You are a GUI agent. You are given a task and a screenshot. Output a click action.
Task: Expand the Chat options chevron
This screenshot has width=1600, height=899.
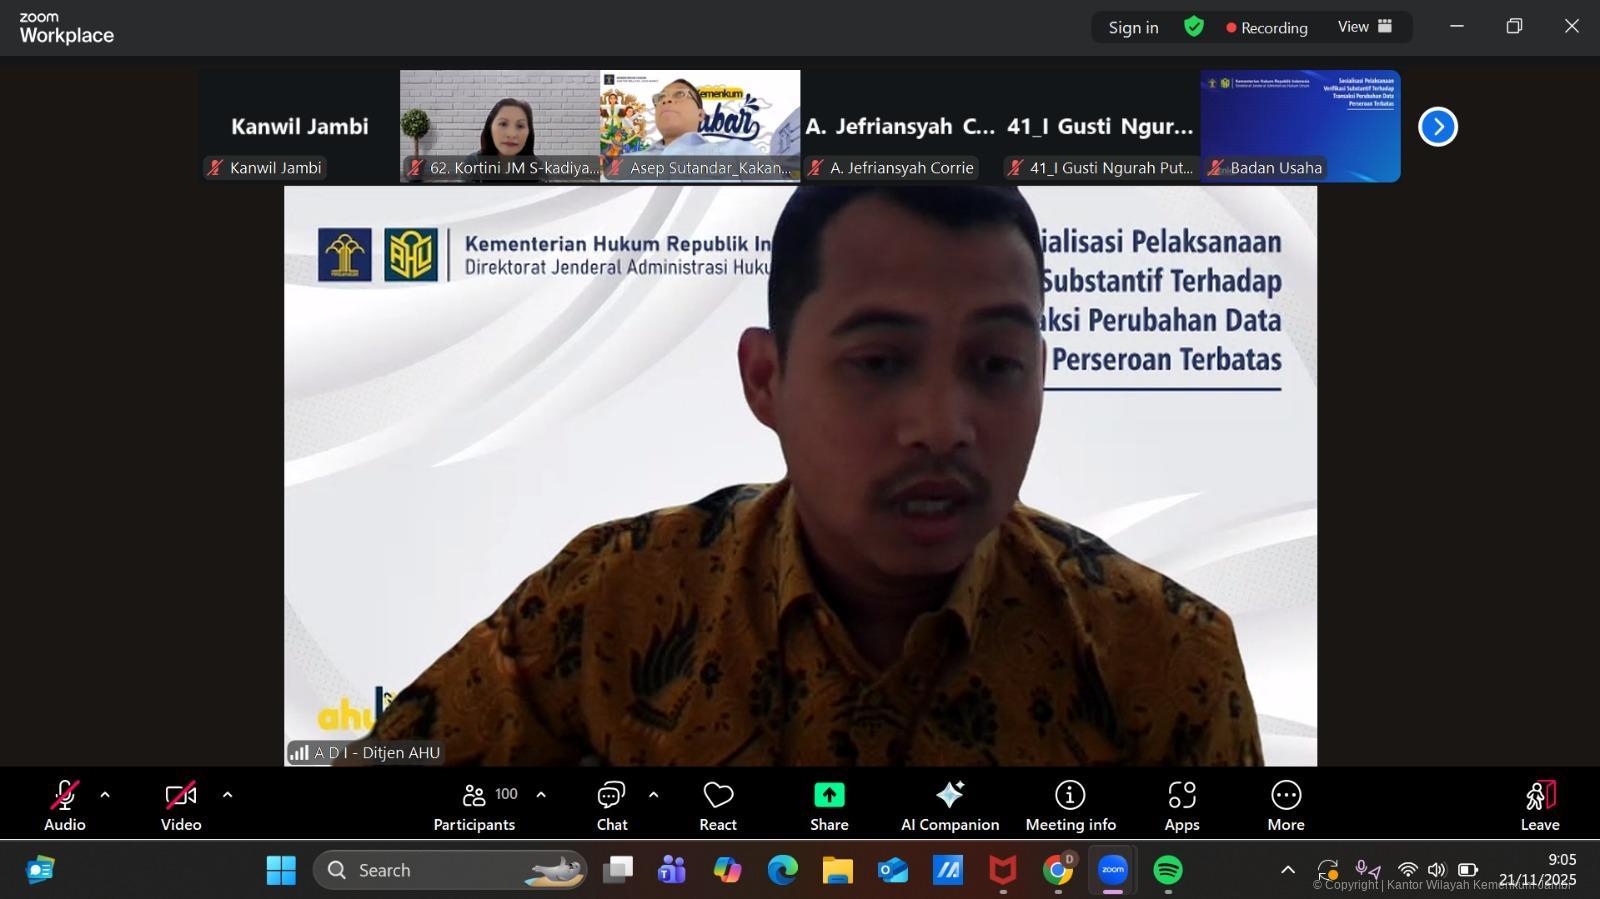[x=653, y=795]
